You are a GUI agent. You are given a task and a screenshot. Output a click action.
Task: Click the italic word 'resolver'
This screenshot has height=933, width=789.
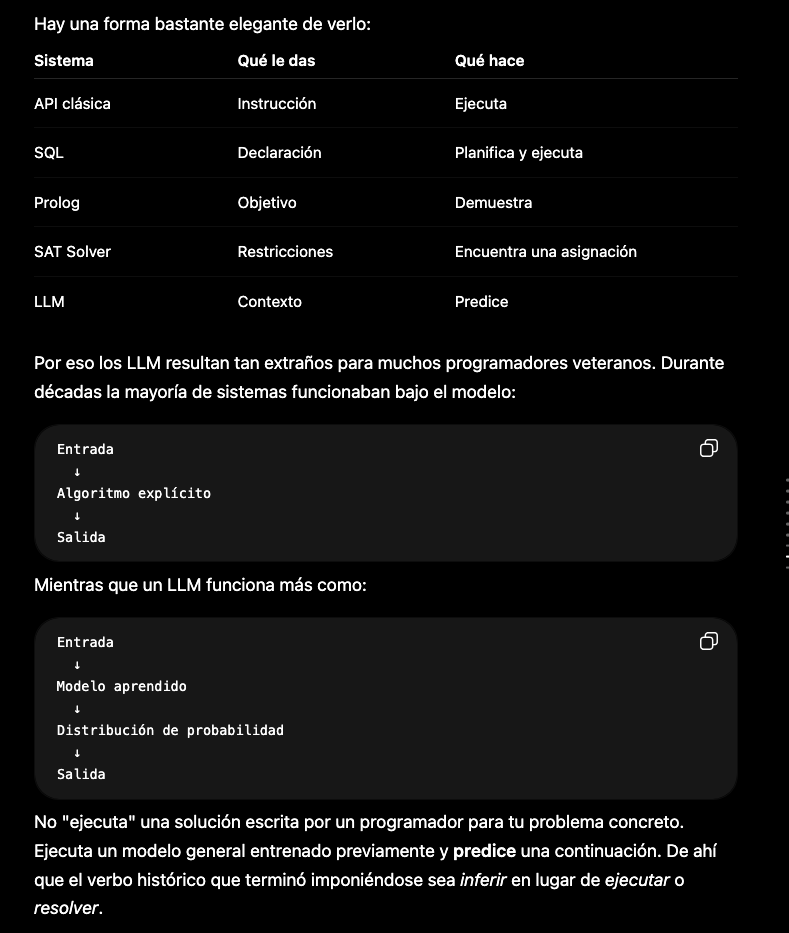pyautogui.click(x=66, y=908)
